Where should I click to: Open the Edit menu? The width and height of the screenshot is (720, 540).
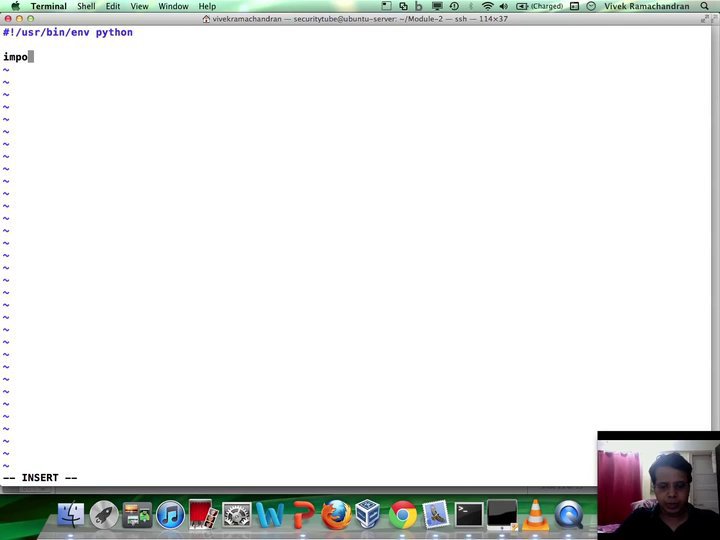(112, 6)
